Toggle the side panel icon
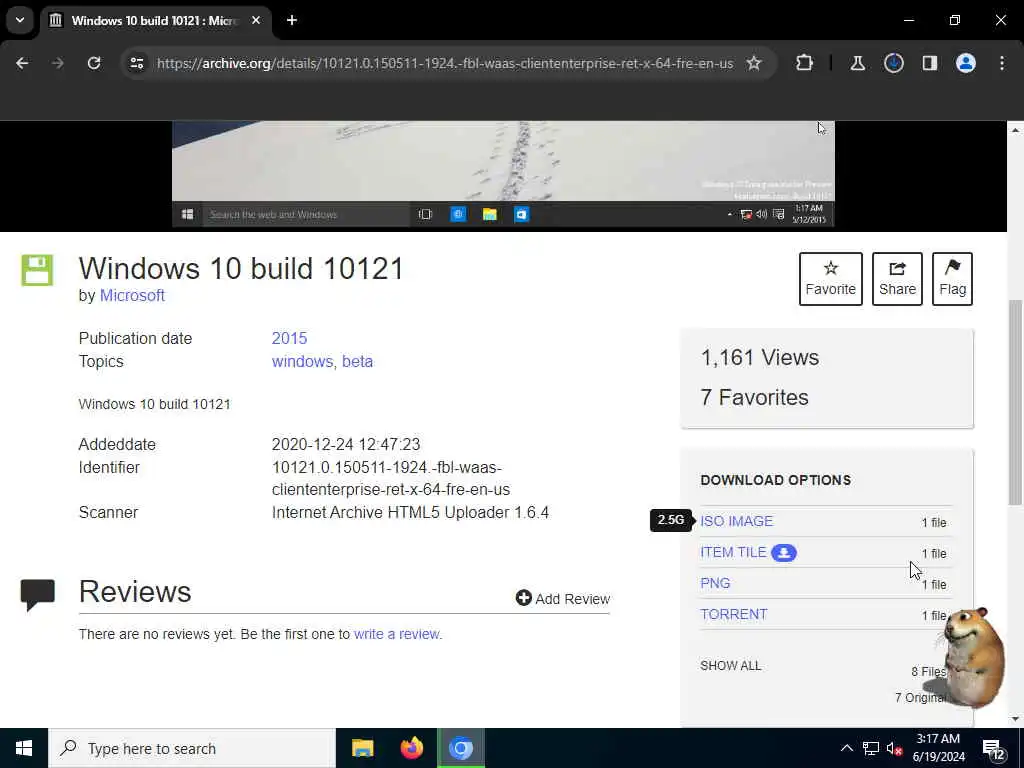The width and height of the screenshot is (1024, 768). (x=930, y=63)
